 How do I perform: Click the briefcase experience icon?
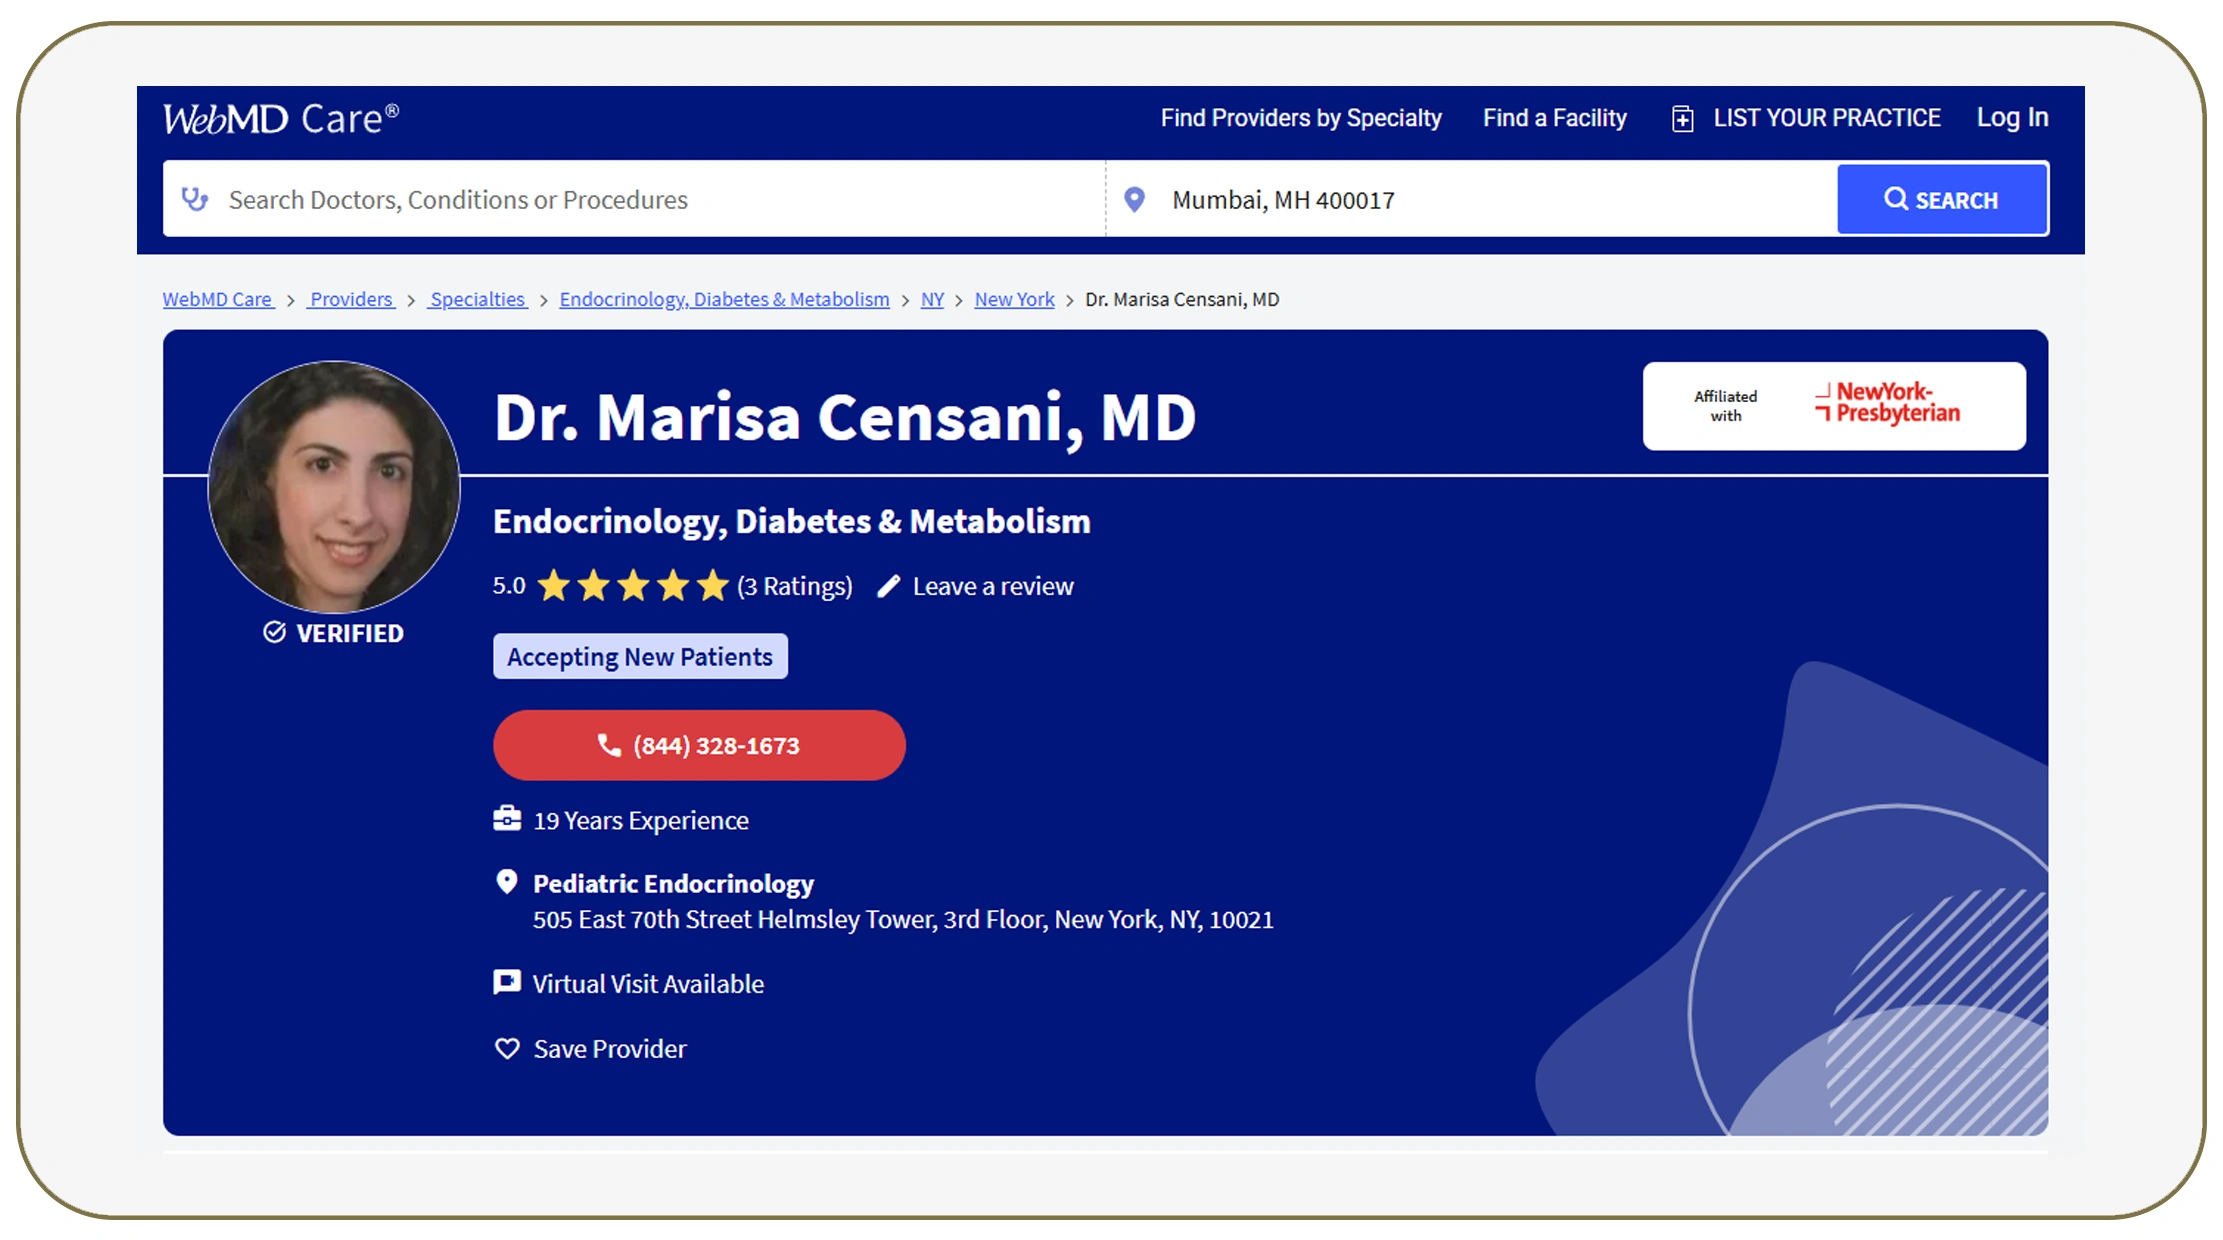507,819
